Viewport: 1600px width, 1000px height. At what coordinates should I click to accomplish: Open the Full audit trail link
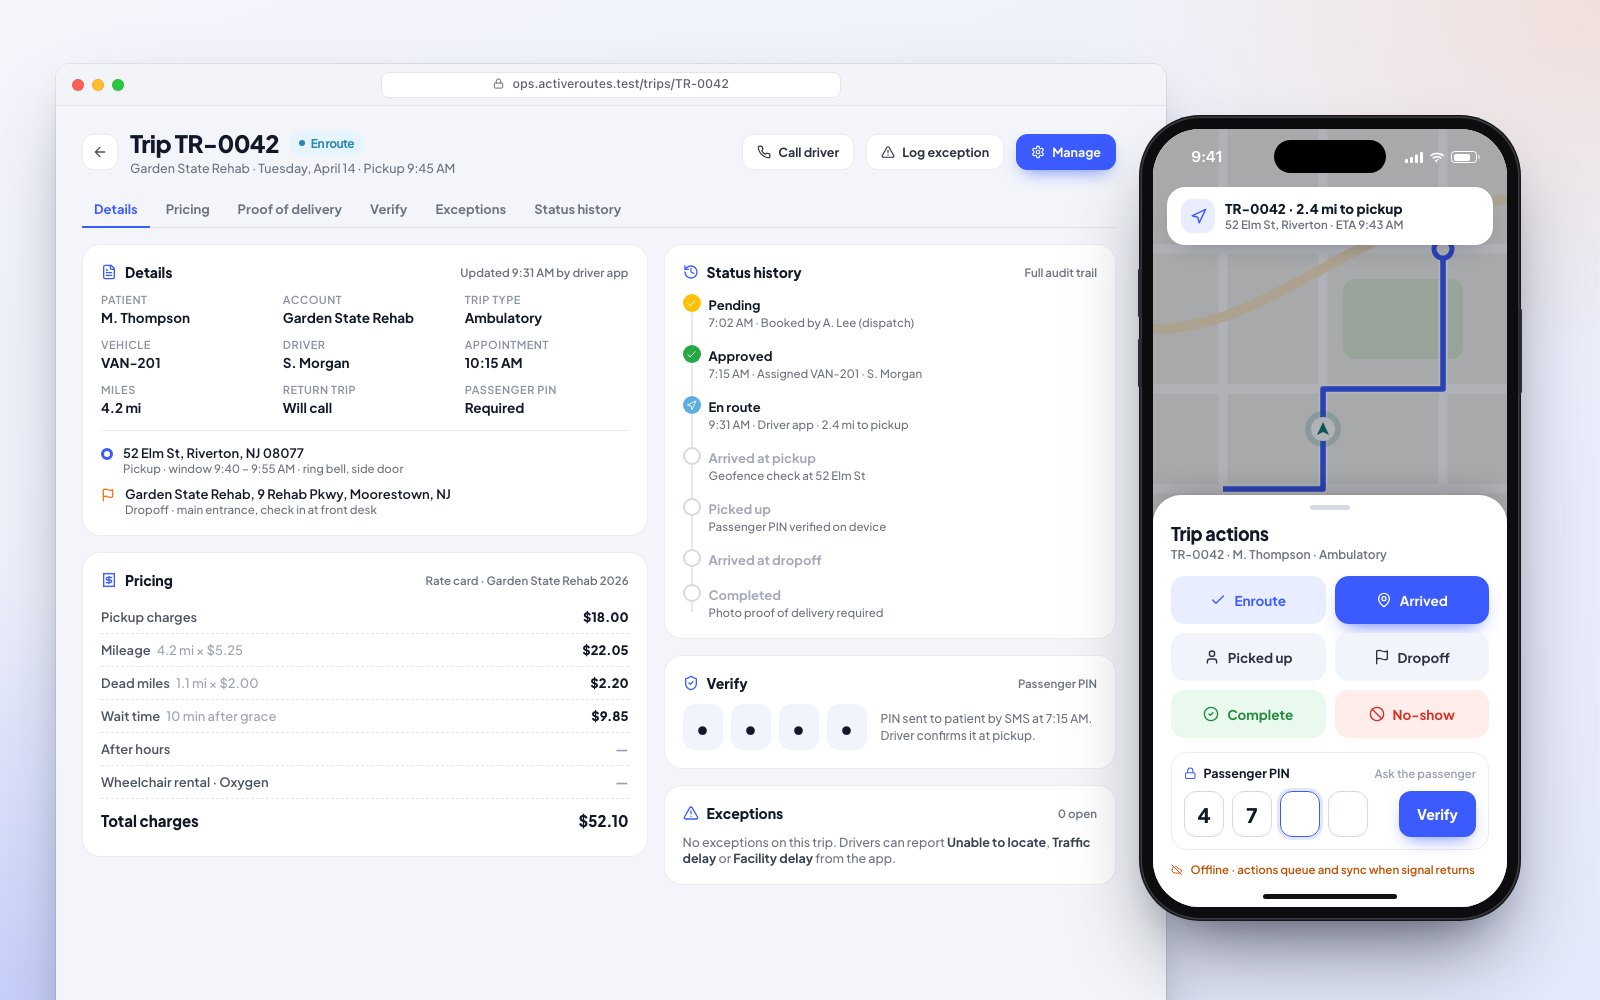tap(1060, 273)
